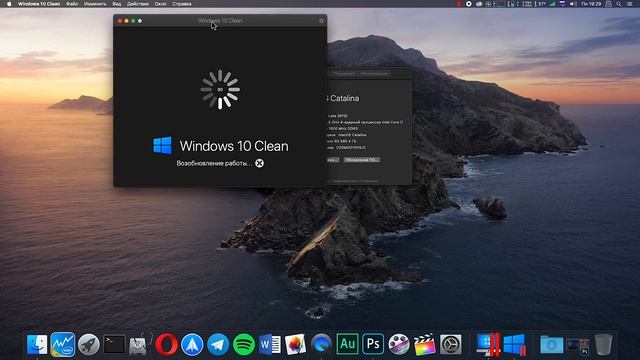Click the fourth gray button in the VM title bar
This screenshot has width=640, height=360.
140,21
